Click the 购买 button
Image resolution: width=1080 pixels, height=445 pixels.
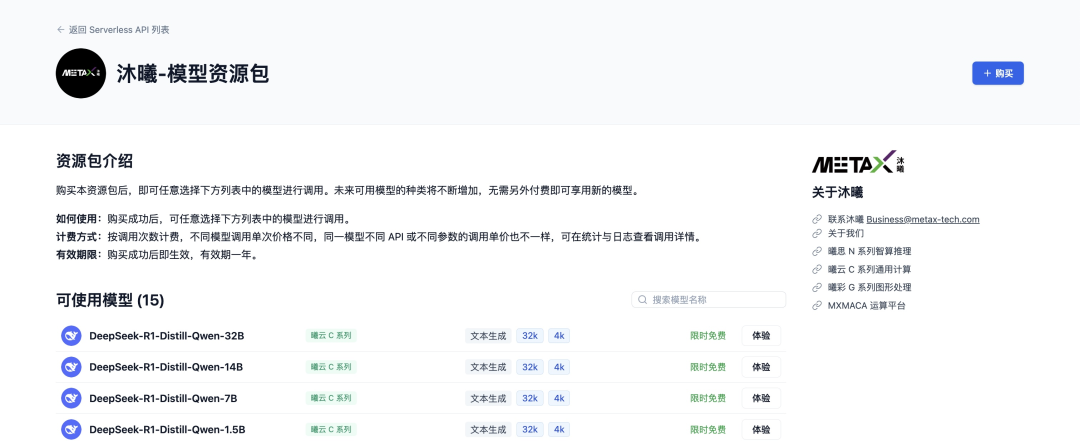click(x=998, y=73)
